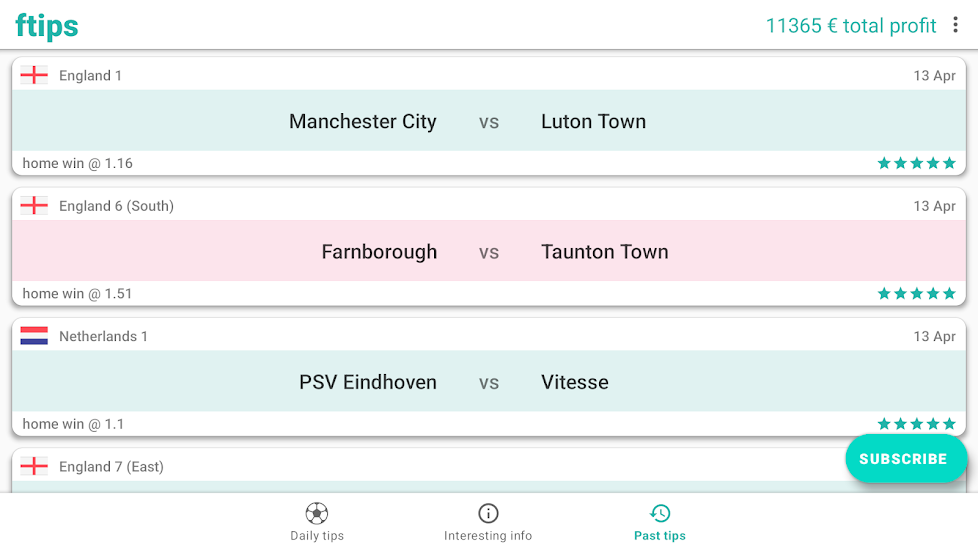
Task: Open Manchester City vs Luton Town match
Action: point(488,121)
